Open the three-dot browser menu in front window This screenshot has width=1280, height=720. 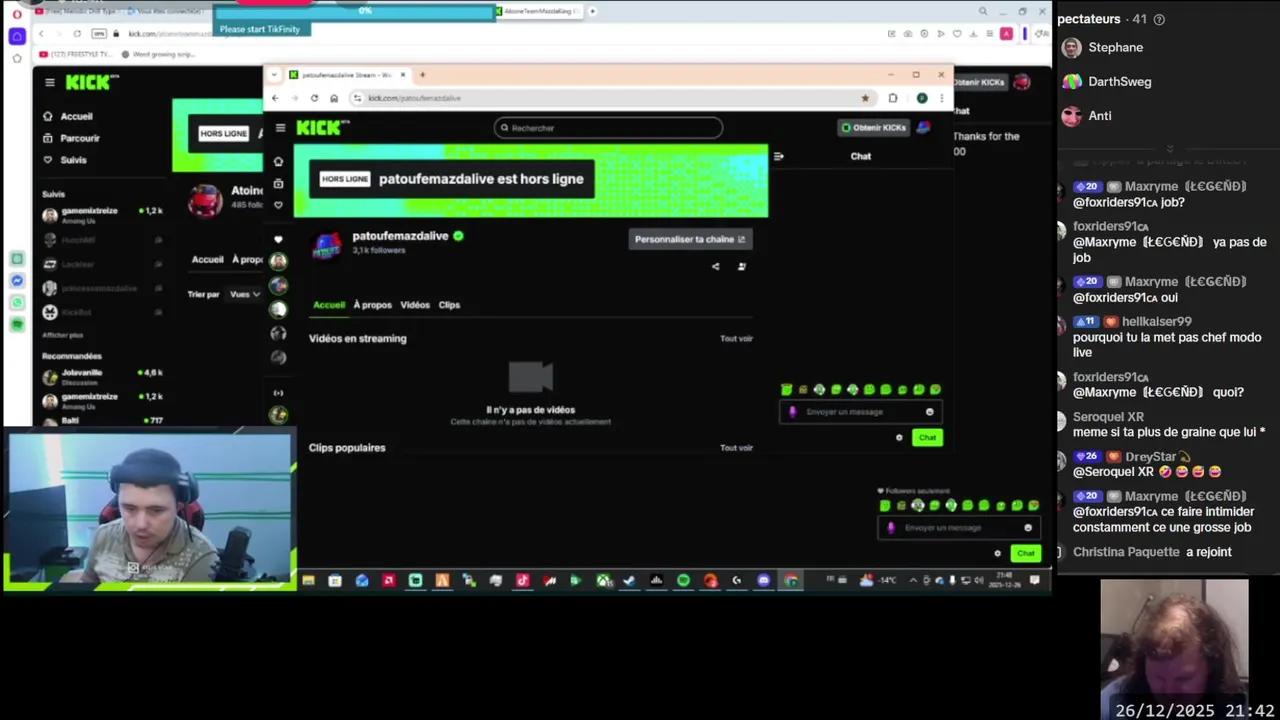coord(941,98)
